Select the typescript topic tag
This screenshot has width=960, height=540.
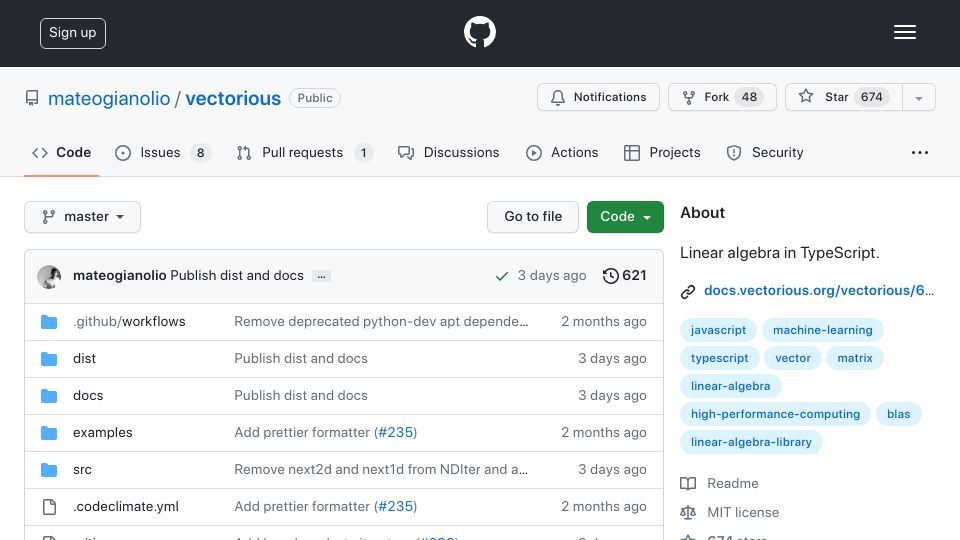coord(719,358)
